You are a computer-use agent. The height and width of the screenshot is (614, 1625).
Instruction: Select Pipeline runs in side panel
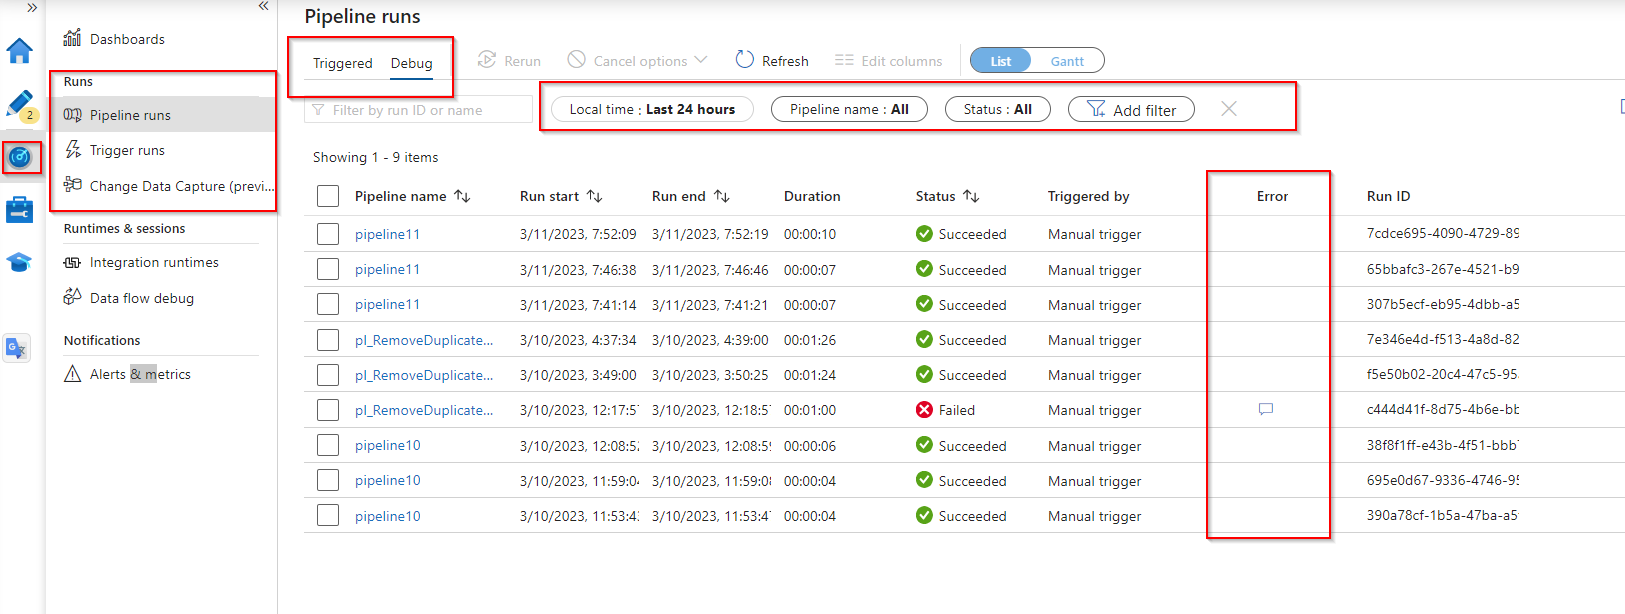(163, 115)
